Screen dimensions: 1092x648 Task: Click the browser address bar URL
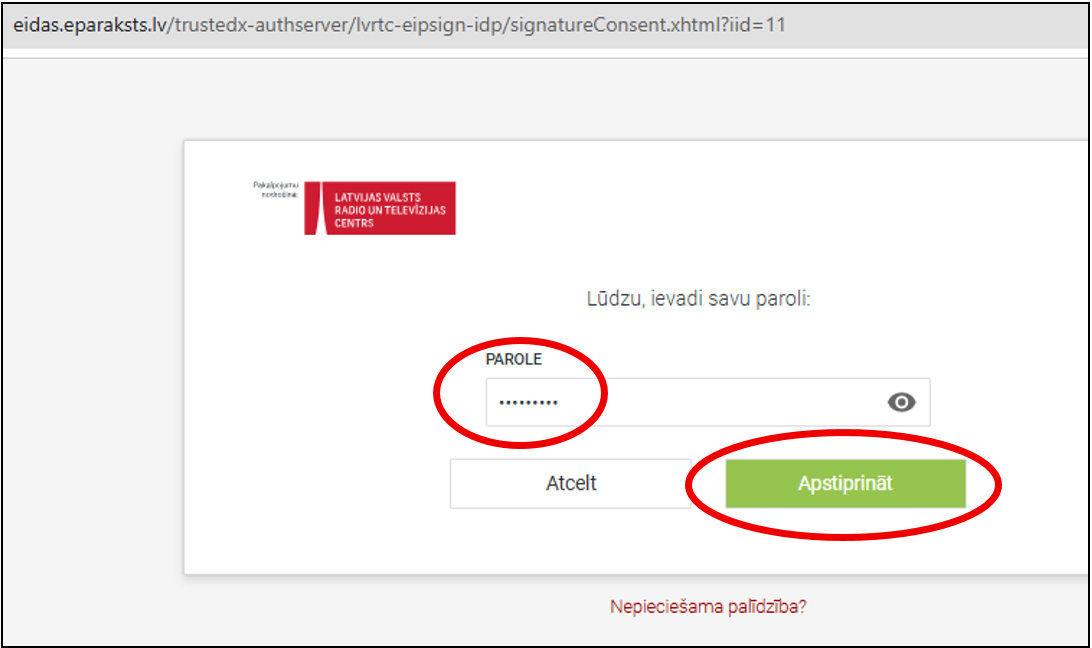click(400, 25)
